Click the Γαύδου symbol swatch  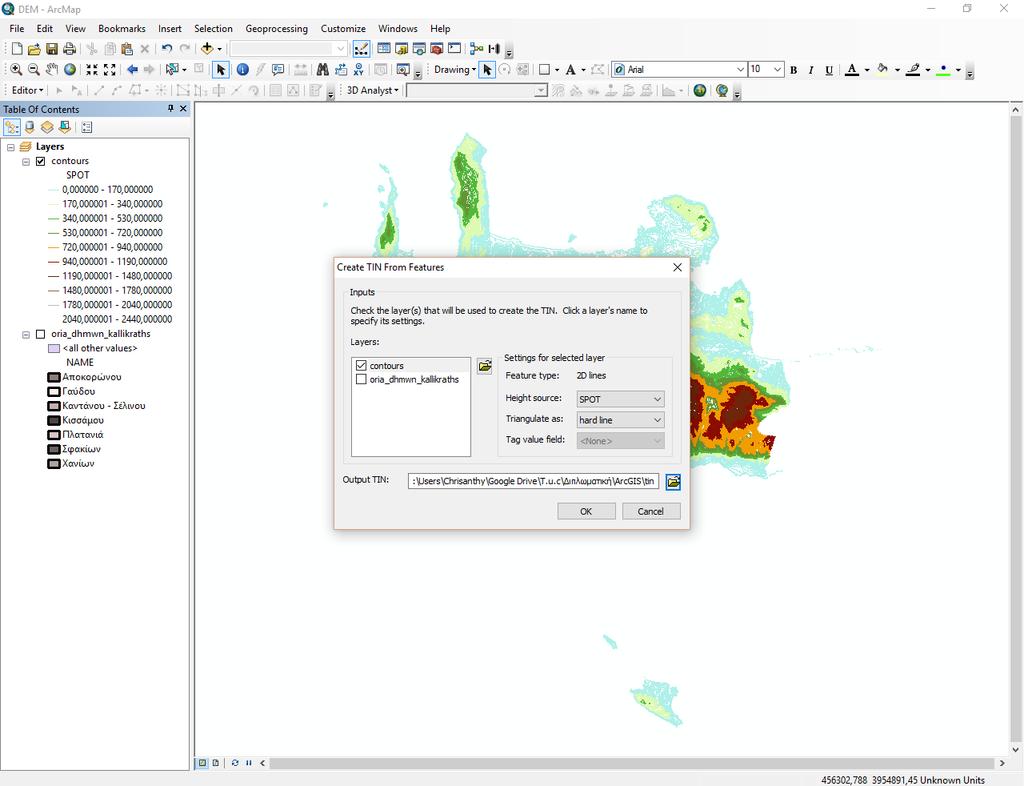[x=54, y=391]
